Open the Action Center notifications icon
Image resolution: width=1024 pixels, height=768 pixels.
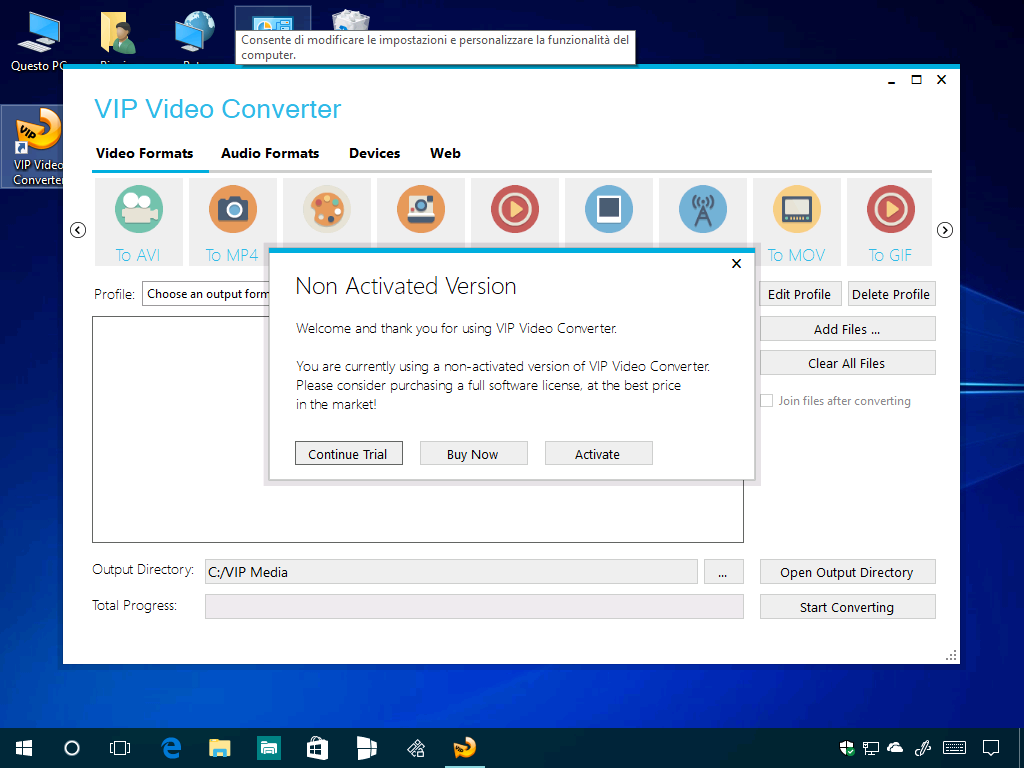pos(991,748)
